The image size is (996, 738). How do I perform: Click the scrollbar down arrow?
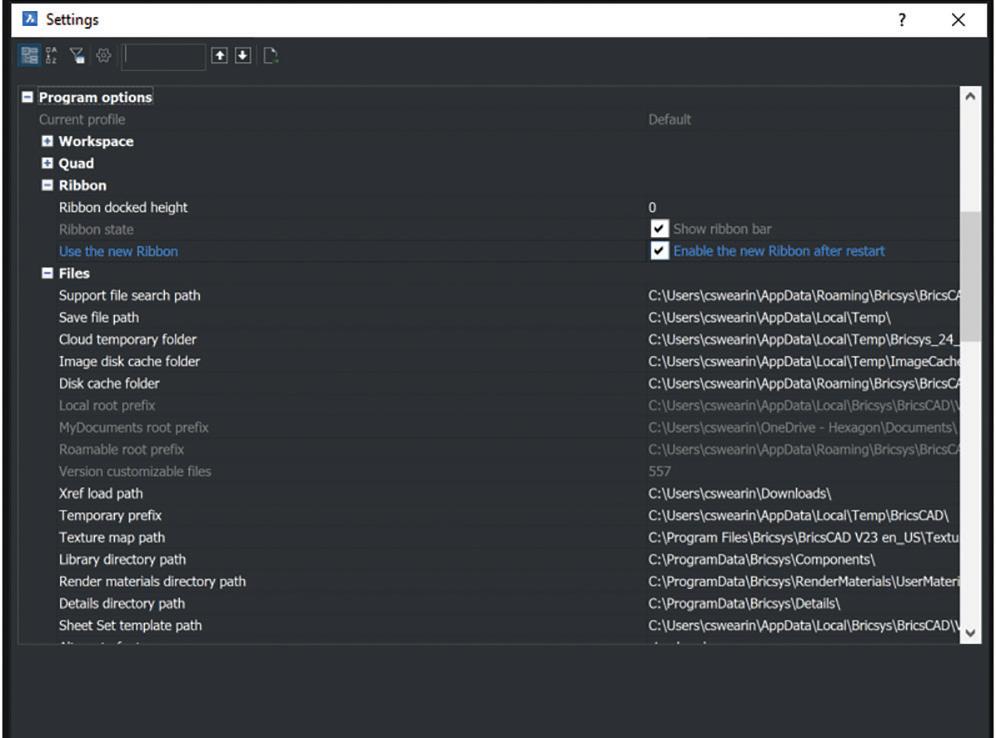[968, 631]
